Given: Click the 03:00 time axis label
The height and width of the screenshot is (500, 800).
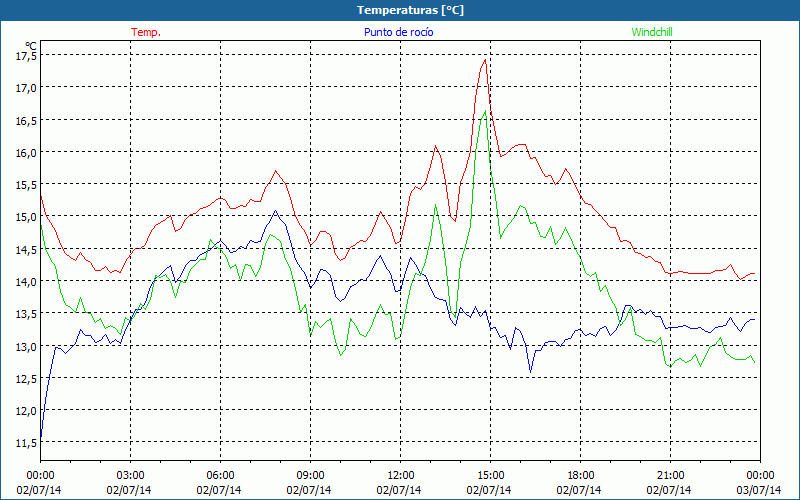Looking at the screenshot, I should point(131,476).
